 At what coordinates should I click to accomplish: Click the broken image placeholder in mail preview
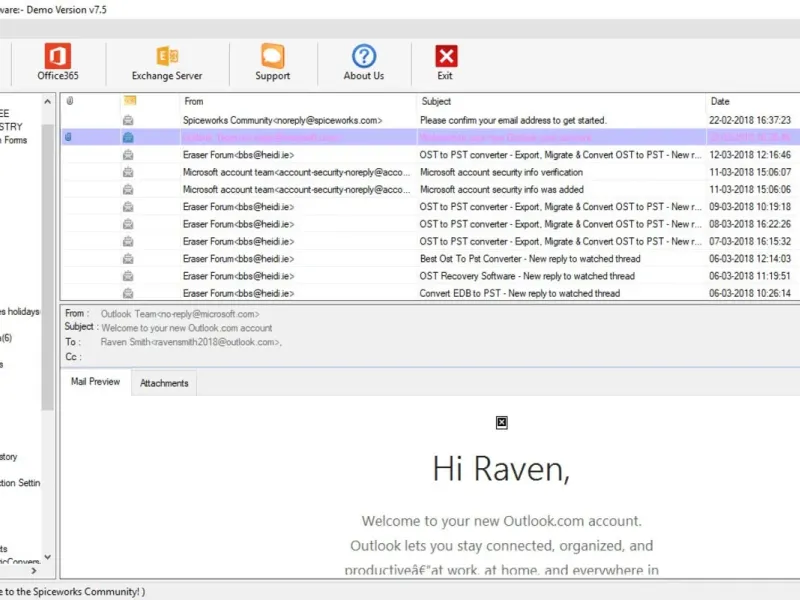point(502,422)
